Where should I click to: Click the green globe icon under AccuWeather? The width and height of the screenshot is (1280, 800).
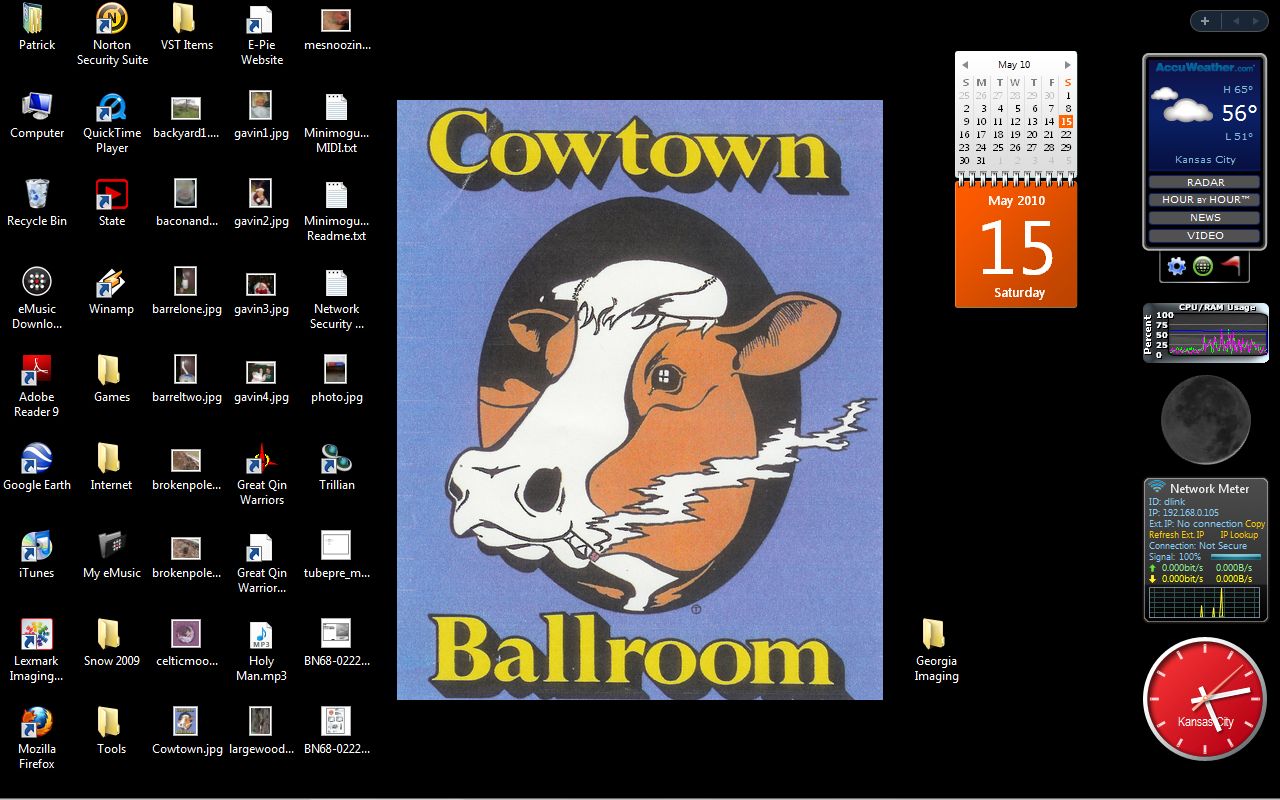click(1203, 266)
